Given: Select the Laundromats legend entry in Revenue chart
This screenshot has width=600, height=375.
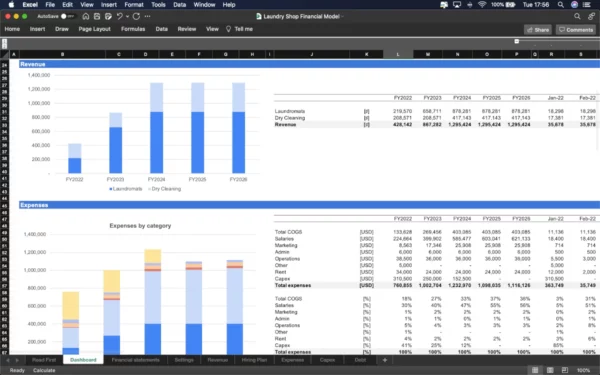Looking at the screenshot, I should [126, 189].
